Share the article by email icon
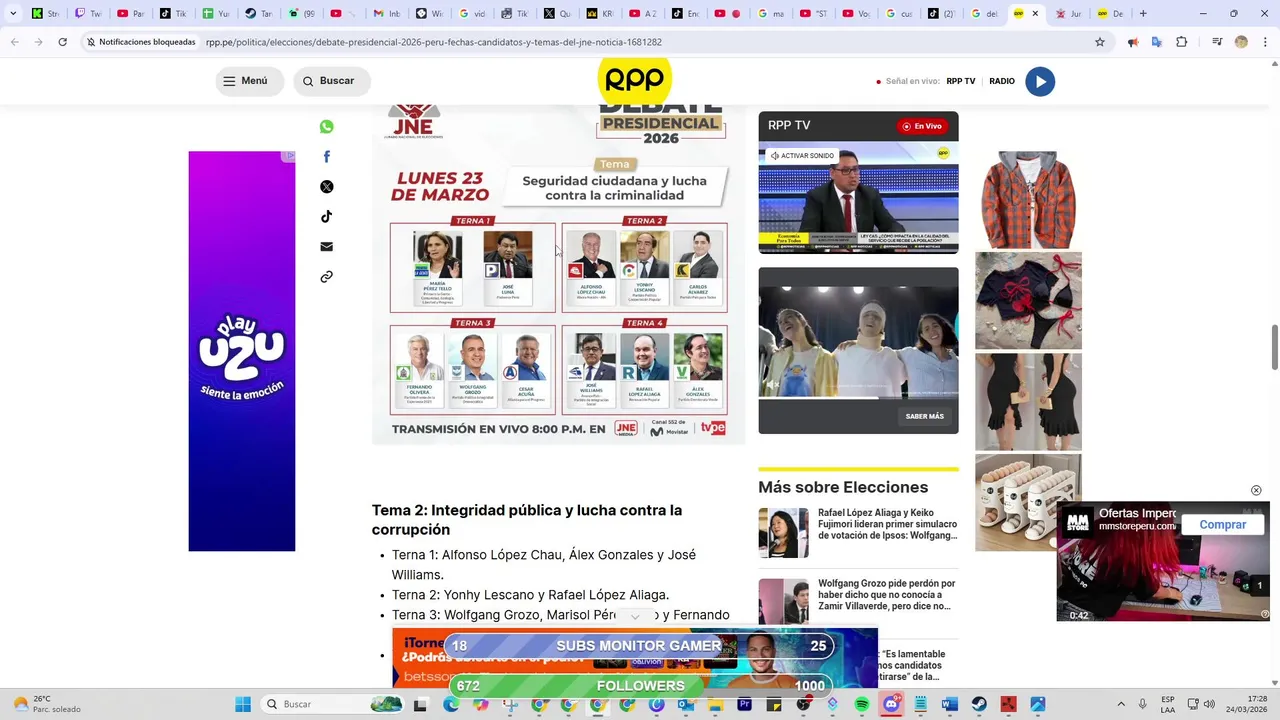This screenshot has height=720, width=1280. 326,247
